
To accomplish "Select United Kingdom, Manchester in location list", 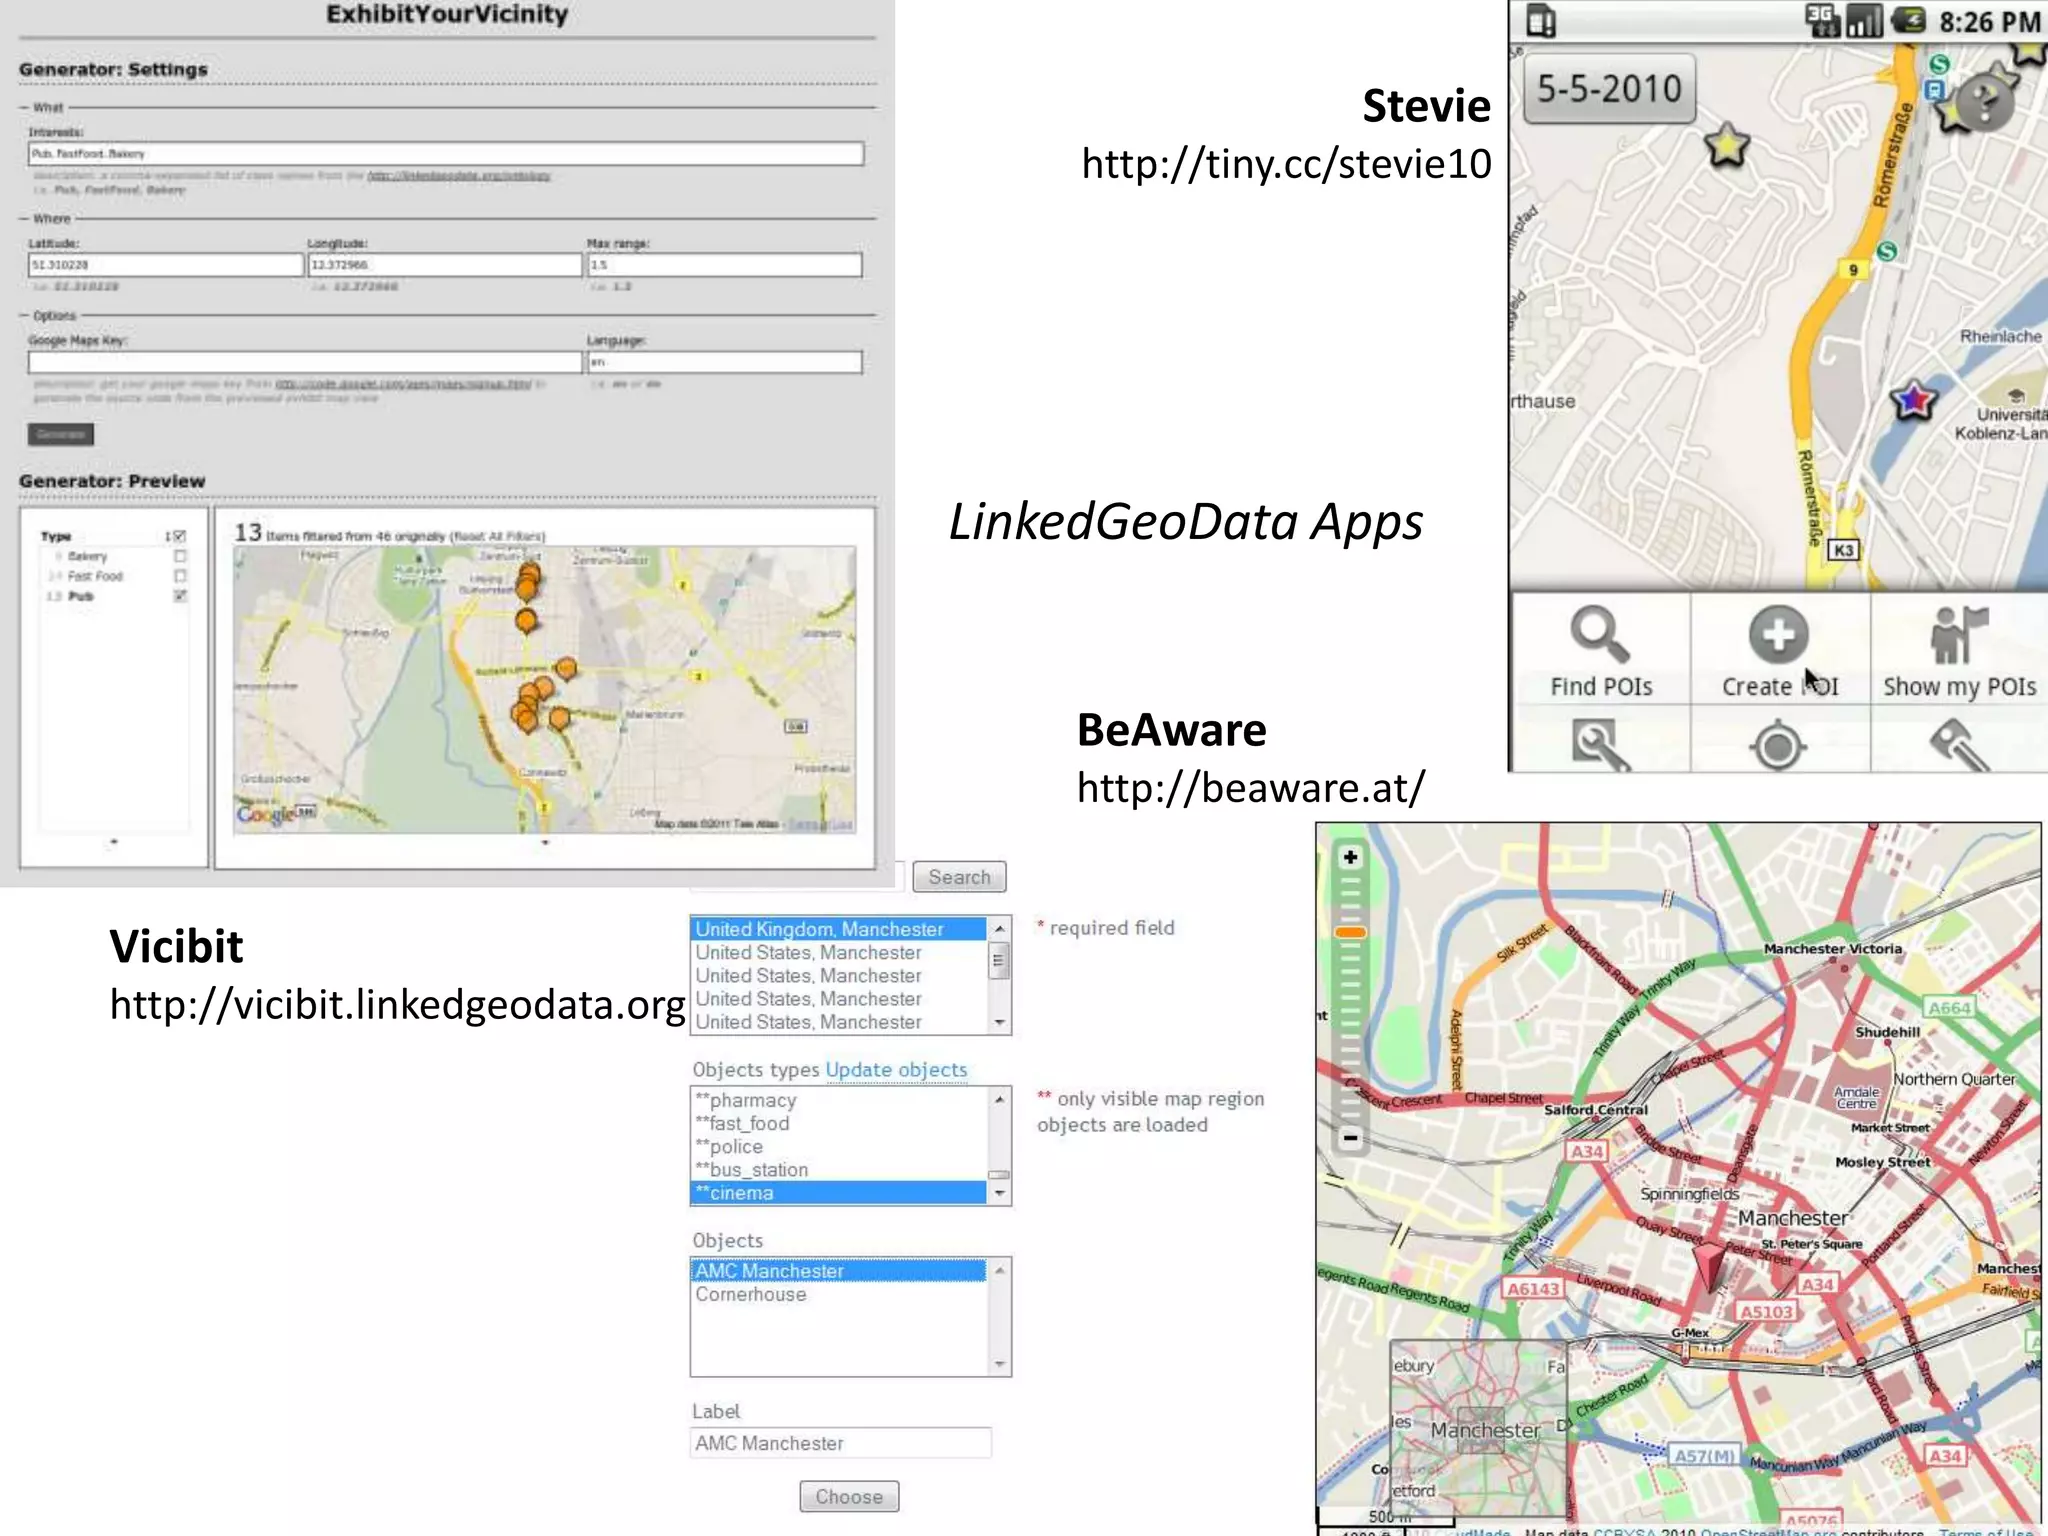I will pyautogui.click(x=839, y=929).
